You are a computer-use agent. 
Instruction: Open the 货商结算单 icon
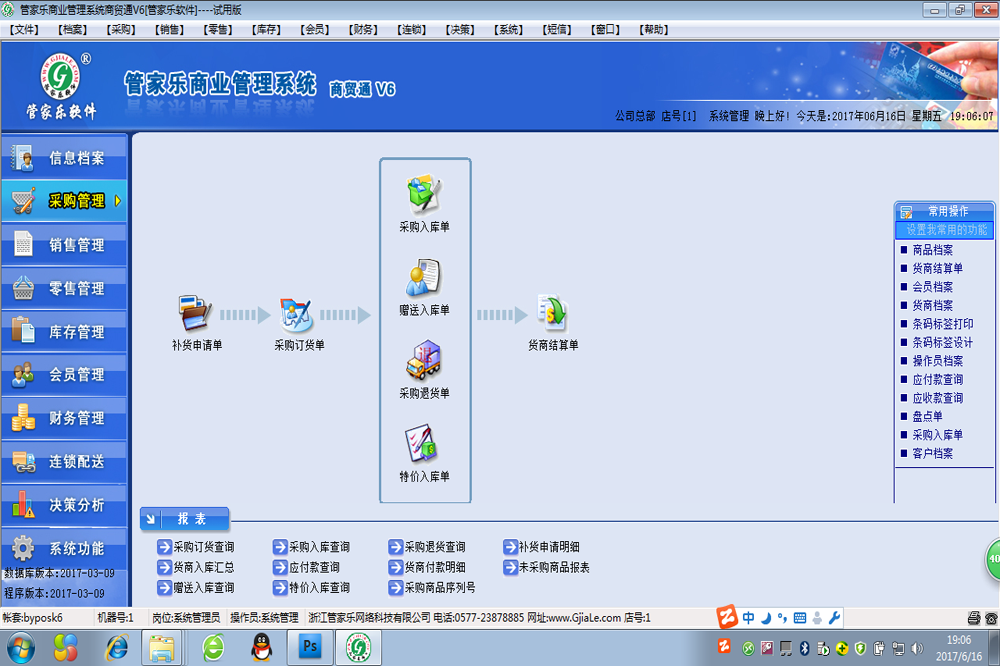[552, 313]
